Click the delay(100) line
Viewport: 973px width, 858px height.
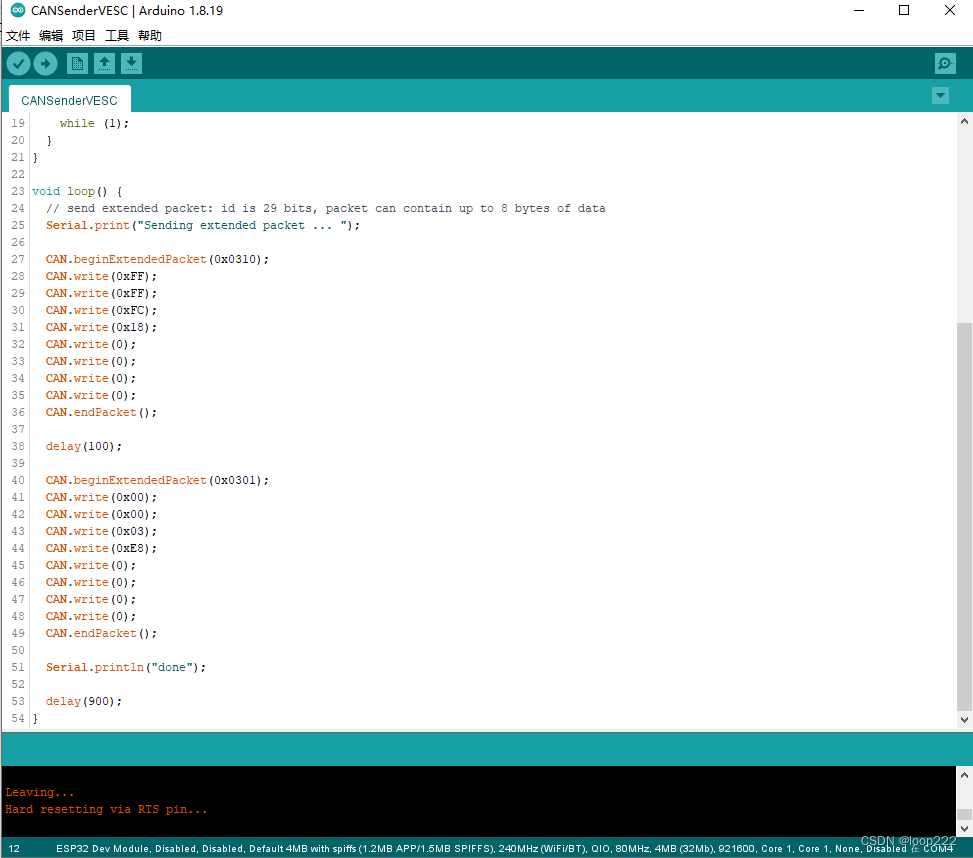coord(84,446)
